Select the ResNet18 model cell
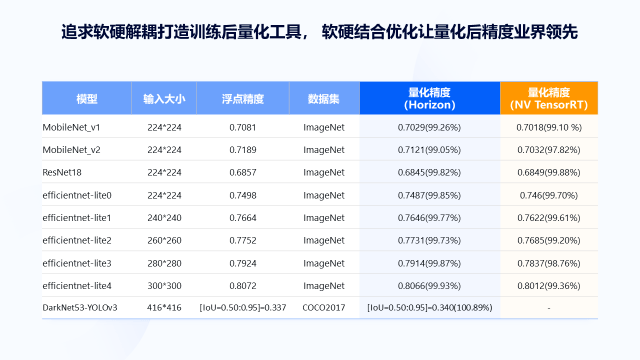This screenshot has width=640, height=360. 62,172
